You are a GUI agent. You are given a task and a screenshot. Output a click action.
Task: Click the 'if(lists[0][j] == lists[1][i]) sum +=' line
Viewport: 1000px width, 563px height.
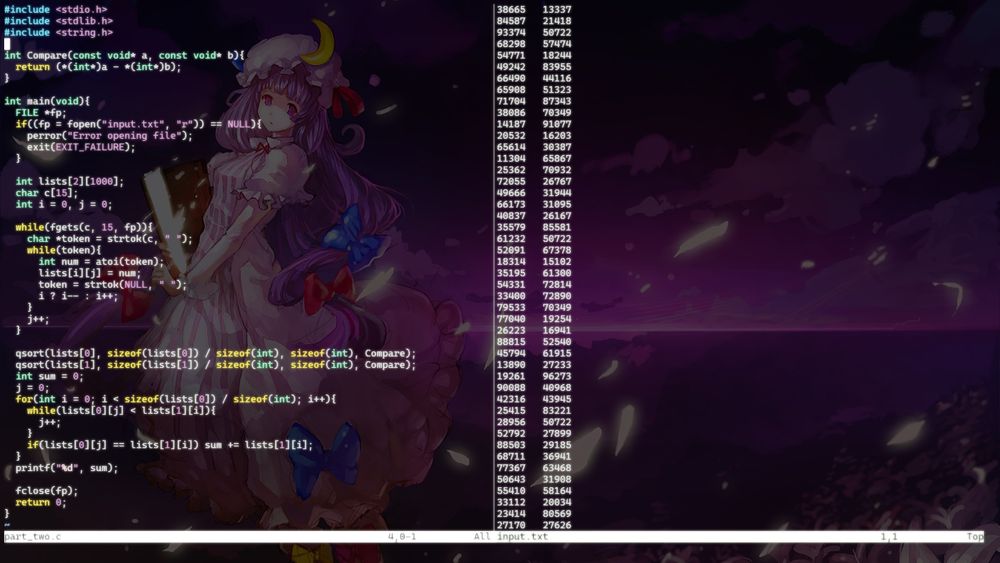click(x=170, y=446)
